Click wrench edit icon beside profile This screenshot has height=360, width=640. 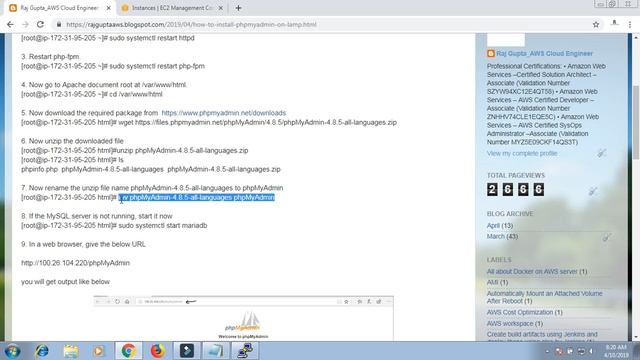click(x=601, y=153)
